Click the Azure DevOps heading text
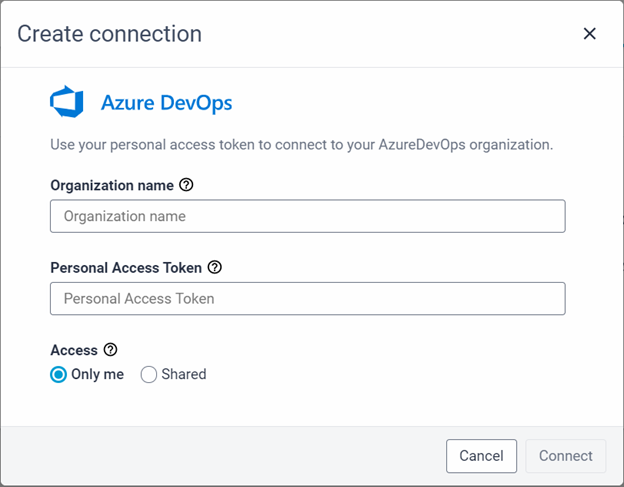Image resolution: width=624 pixels, height=487 pixels. tap(166, 103)
